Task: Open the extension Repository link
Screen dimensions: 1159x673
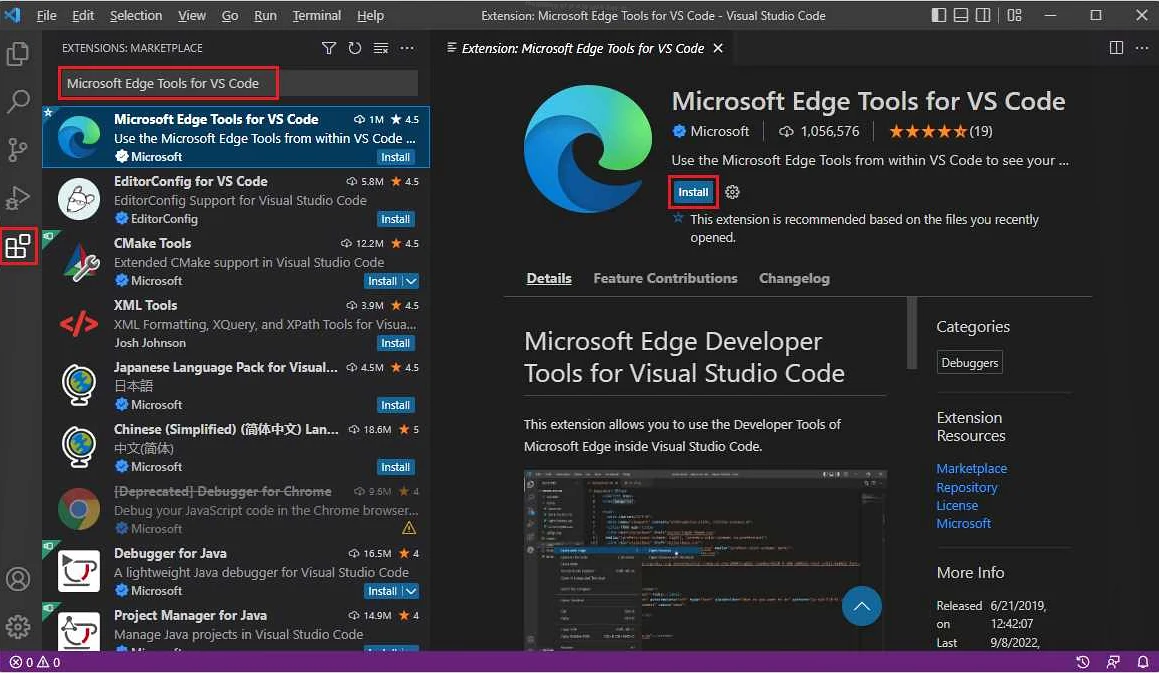Action: (967, 487)
